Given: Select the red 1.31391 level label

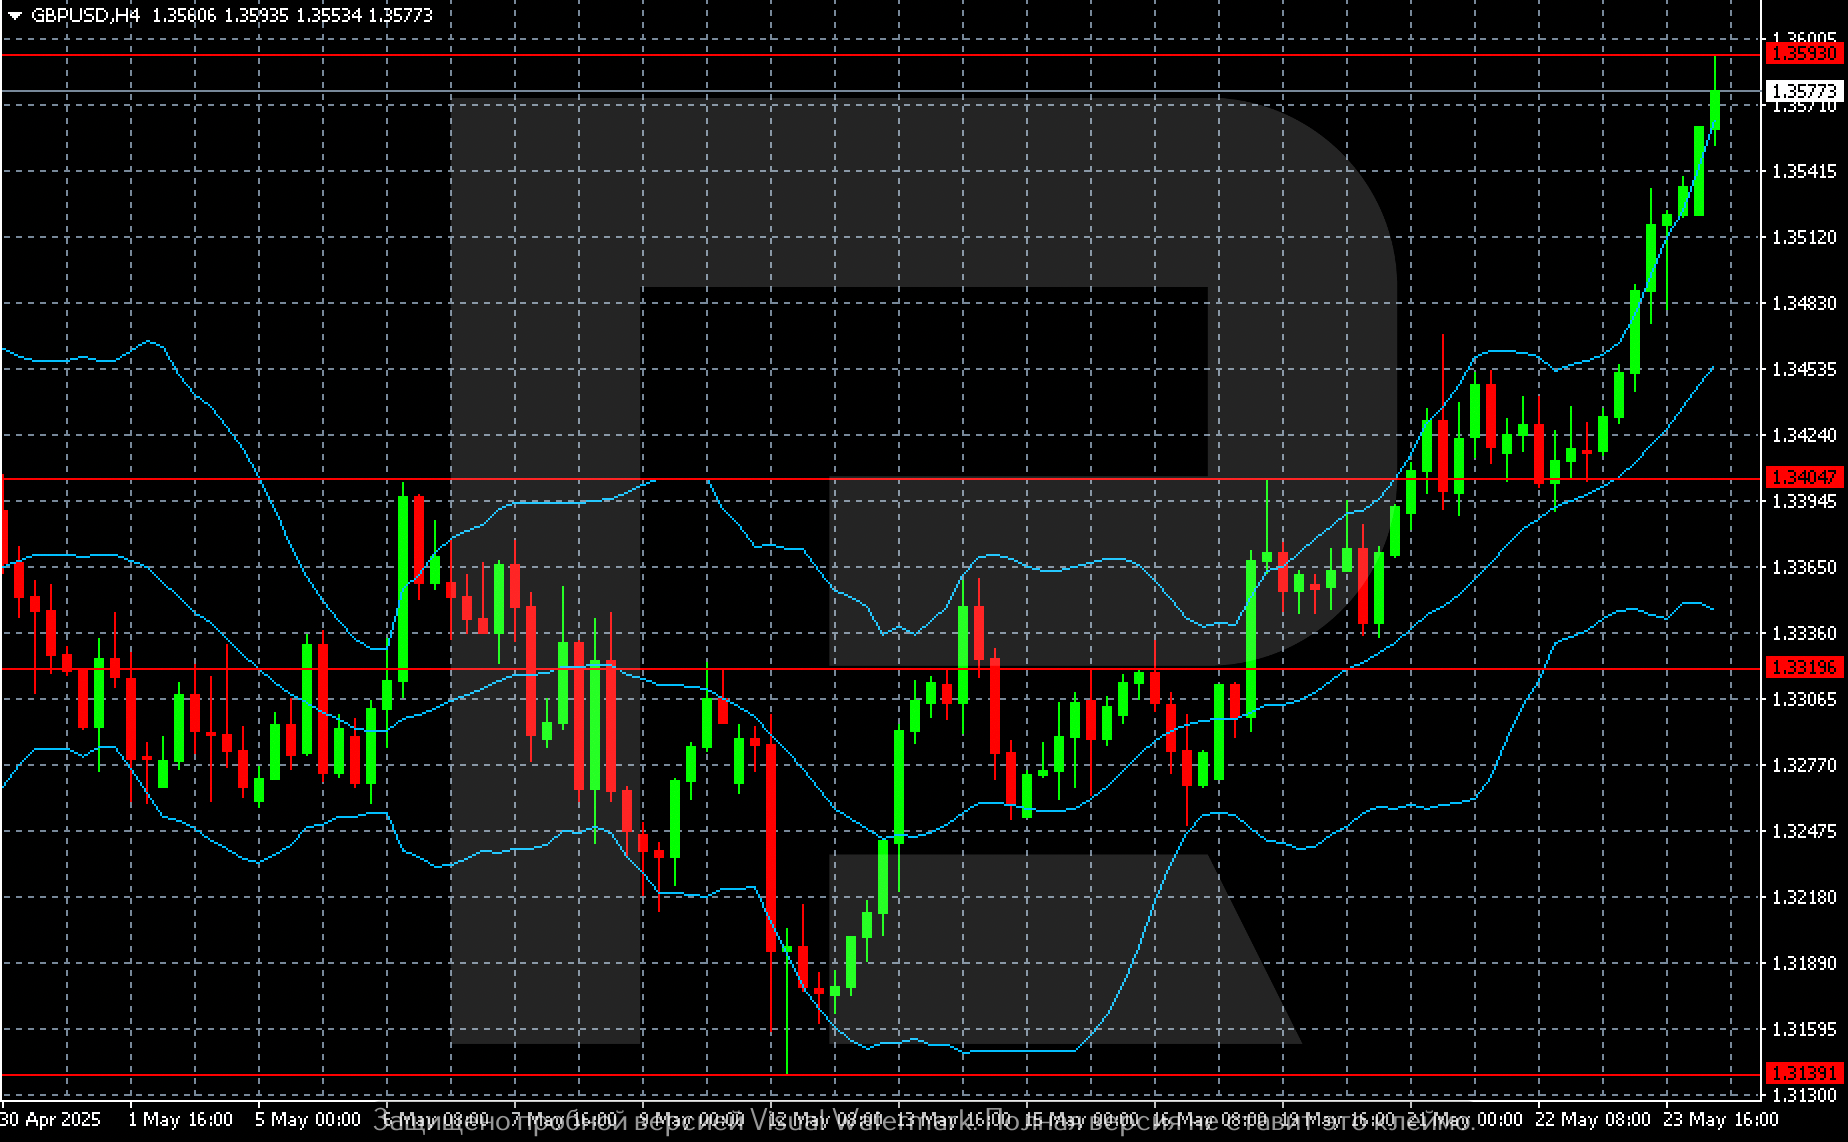Looking at the screenshot, I should [x=1804, y=1073].
